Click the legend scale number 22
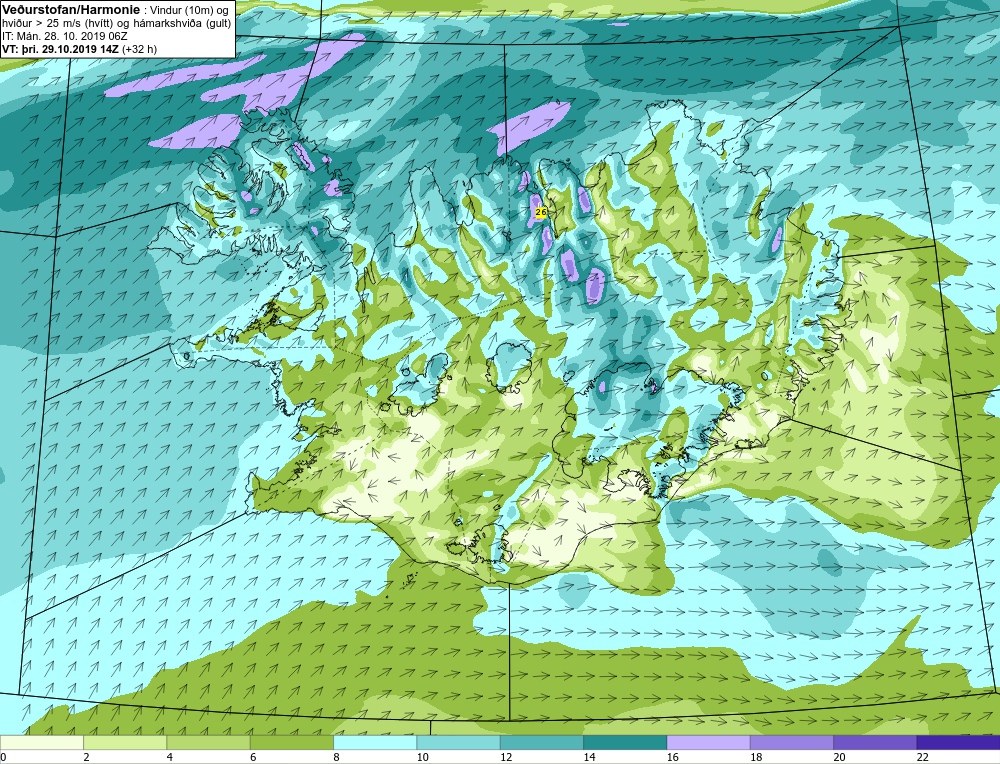1000x764 pixels. coord(923,757)
